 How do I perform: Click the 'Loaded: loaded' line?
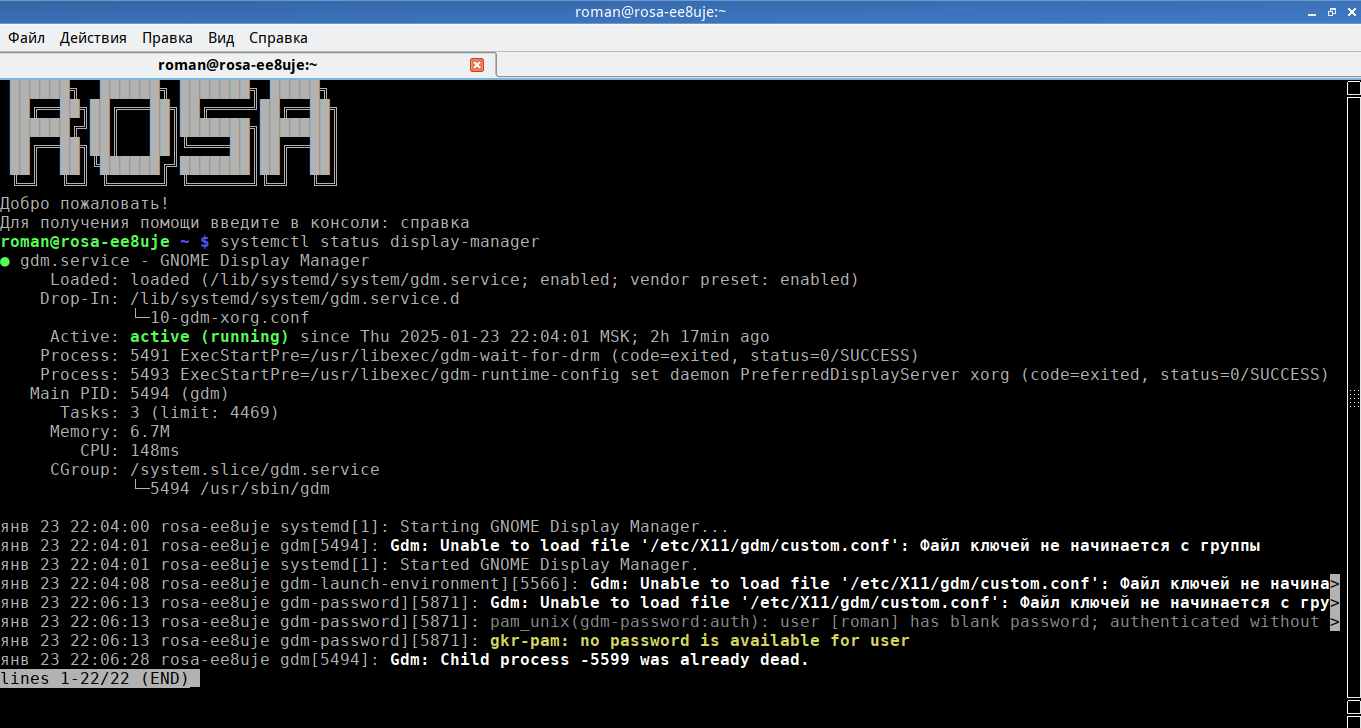(454, 280)
